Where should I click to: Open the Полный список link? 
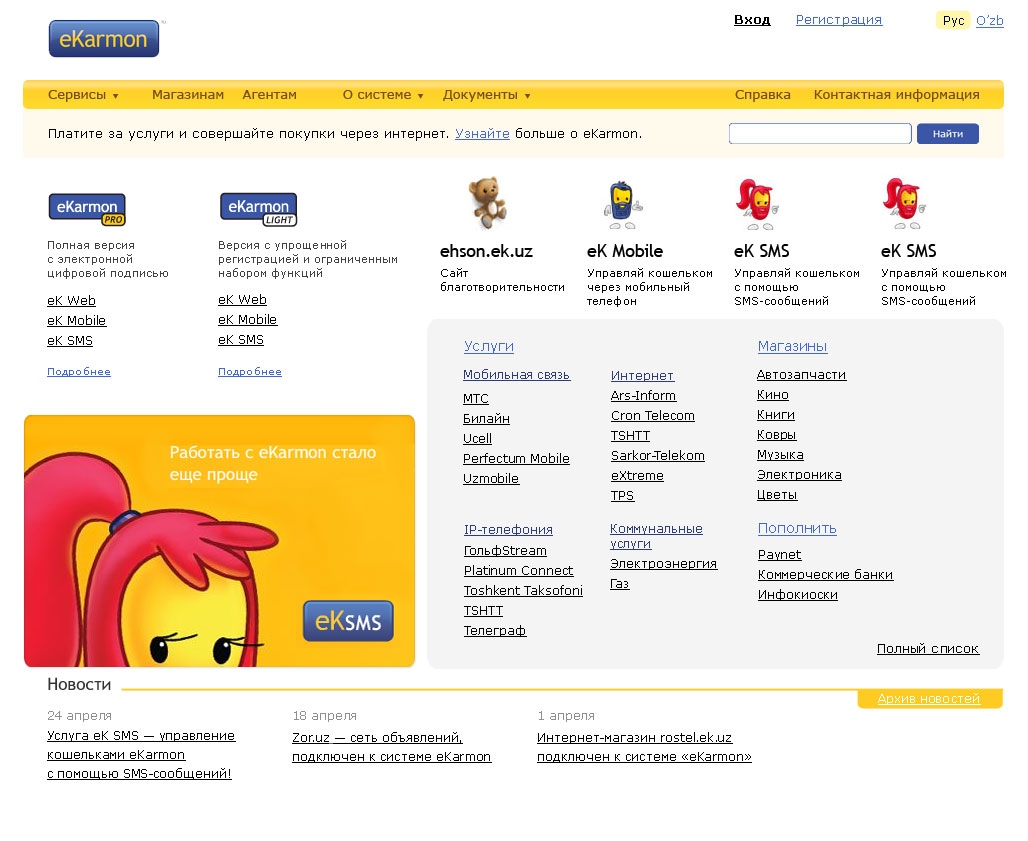click(928, 649)
